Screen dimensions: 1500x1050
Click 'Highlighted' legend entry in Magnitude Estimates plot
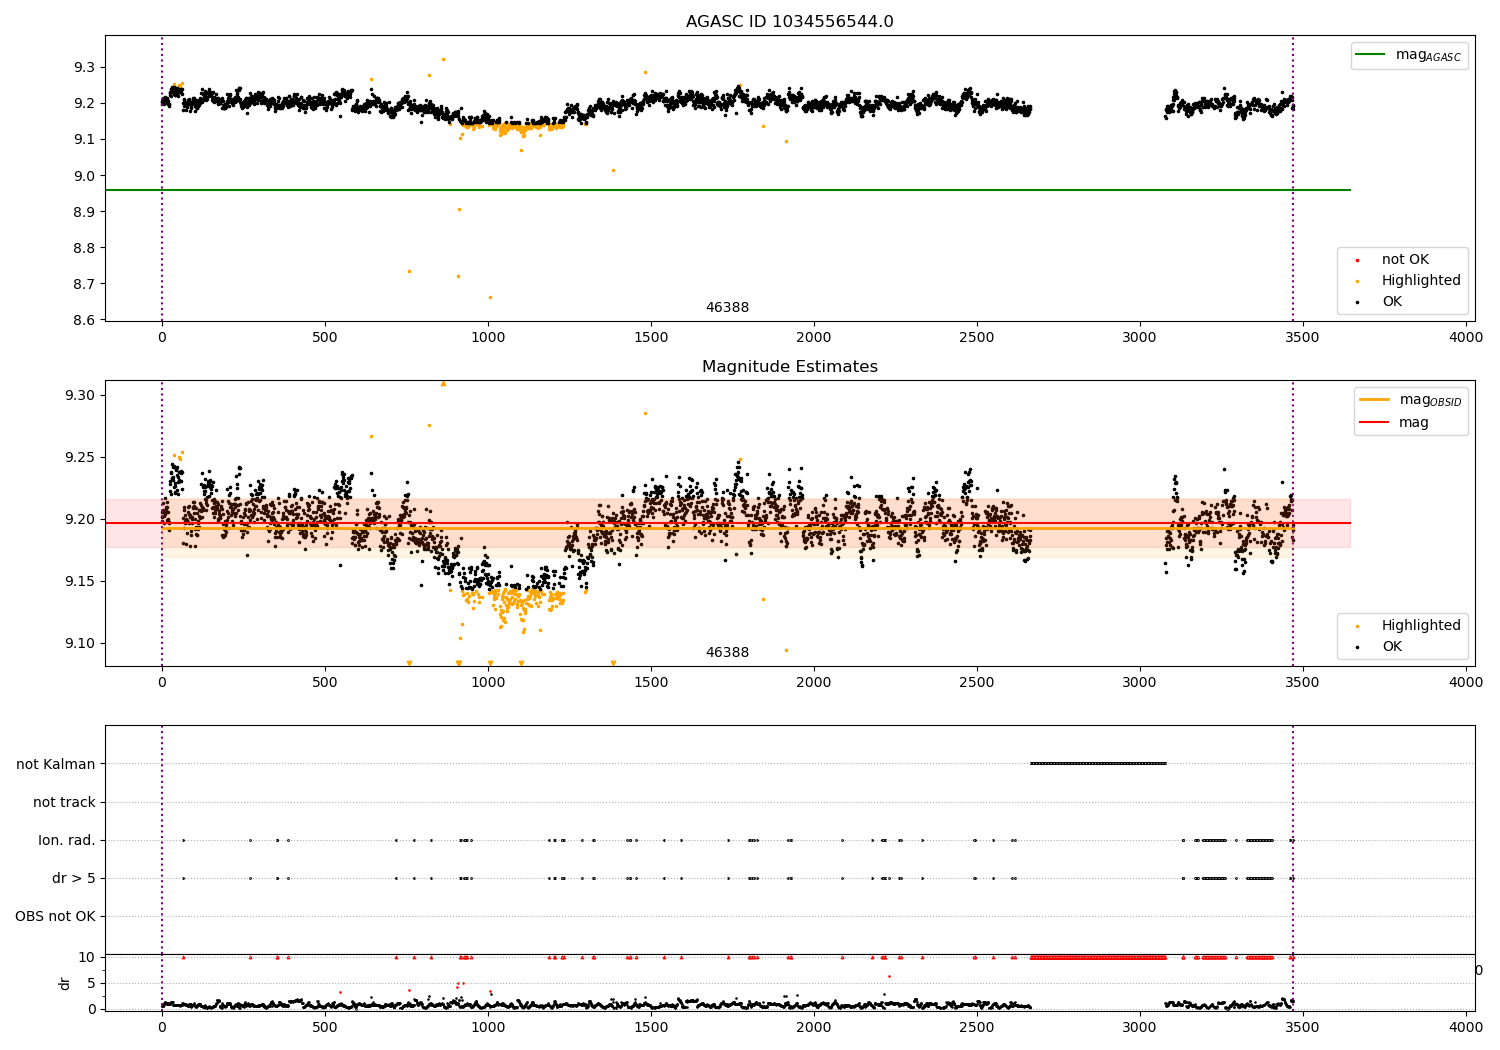1421,626
